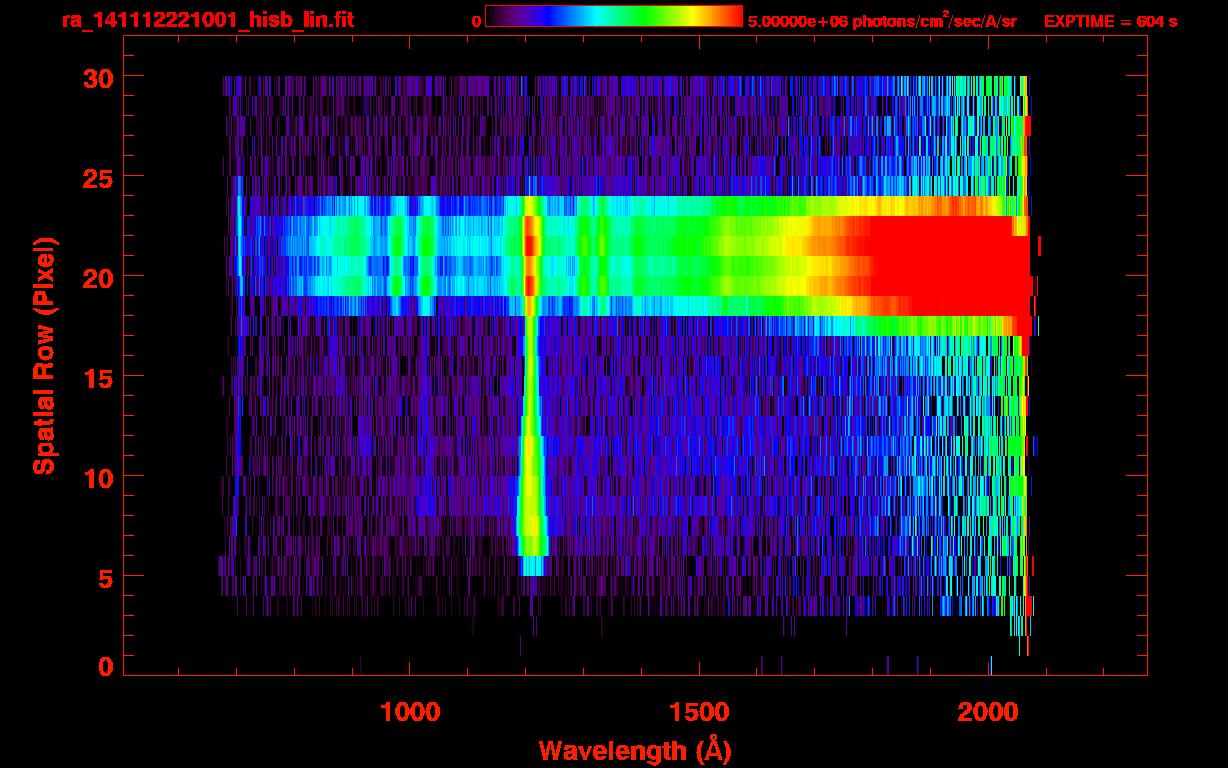1228x768 pixels.
Task: Click the x-axis tick label 1500
Action: [699, 712]
